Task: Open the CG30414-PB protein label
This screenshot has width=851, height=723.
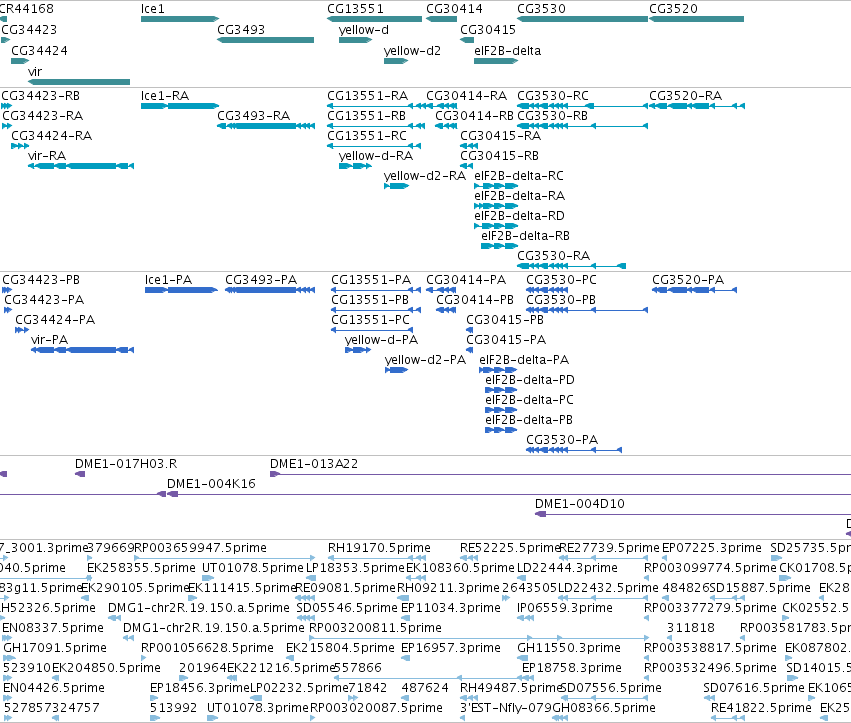Action: tap(475, 300)
